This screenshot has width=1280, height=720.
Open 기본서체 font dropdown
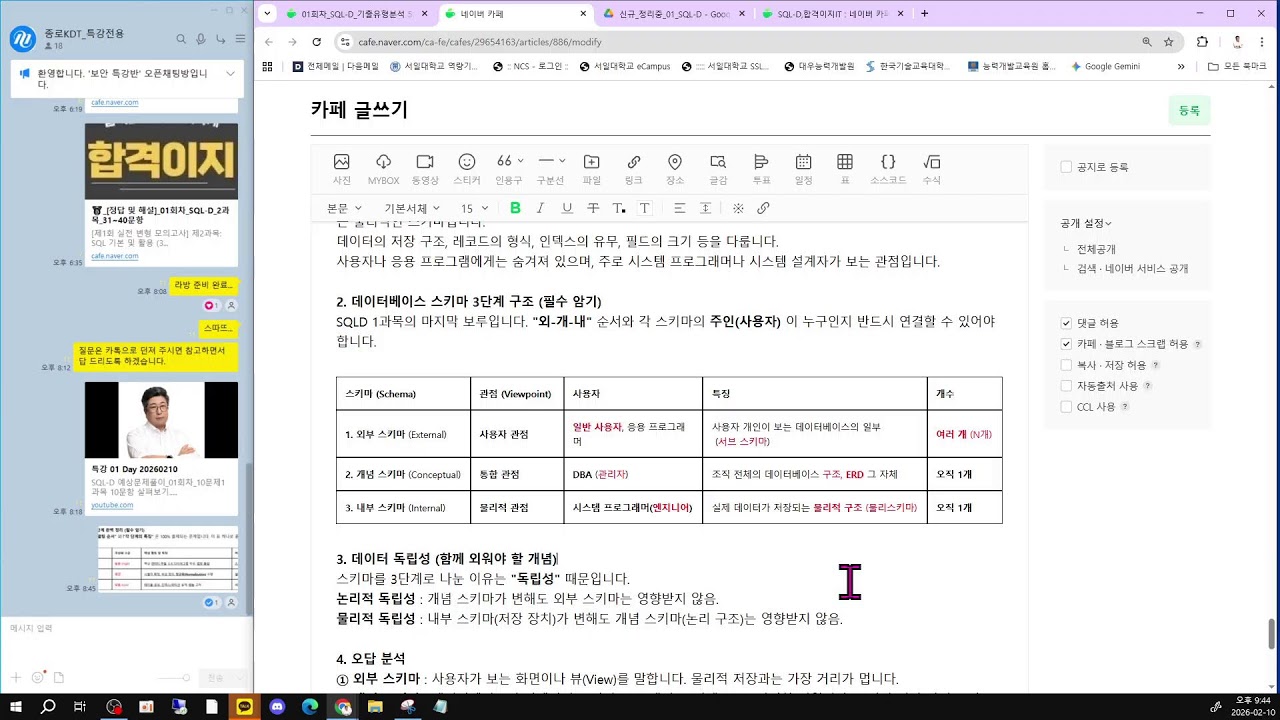(x=411, y=208)
